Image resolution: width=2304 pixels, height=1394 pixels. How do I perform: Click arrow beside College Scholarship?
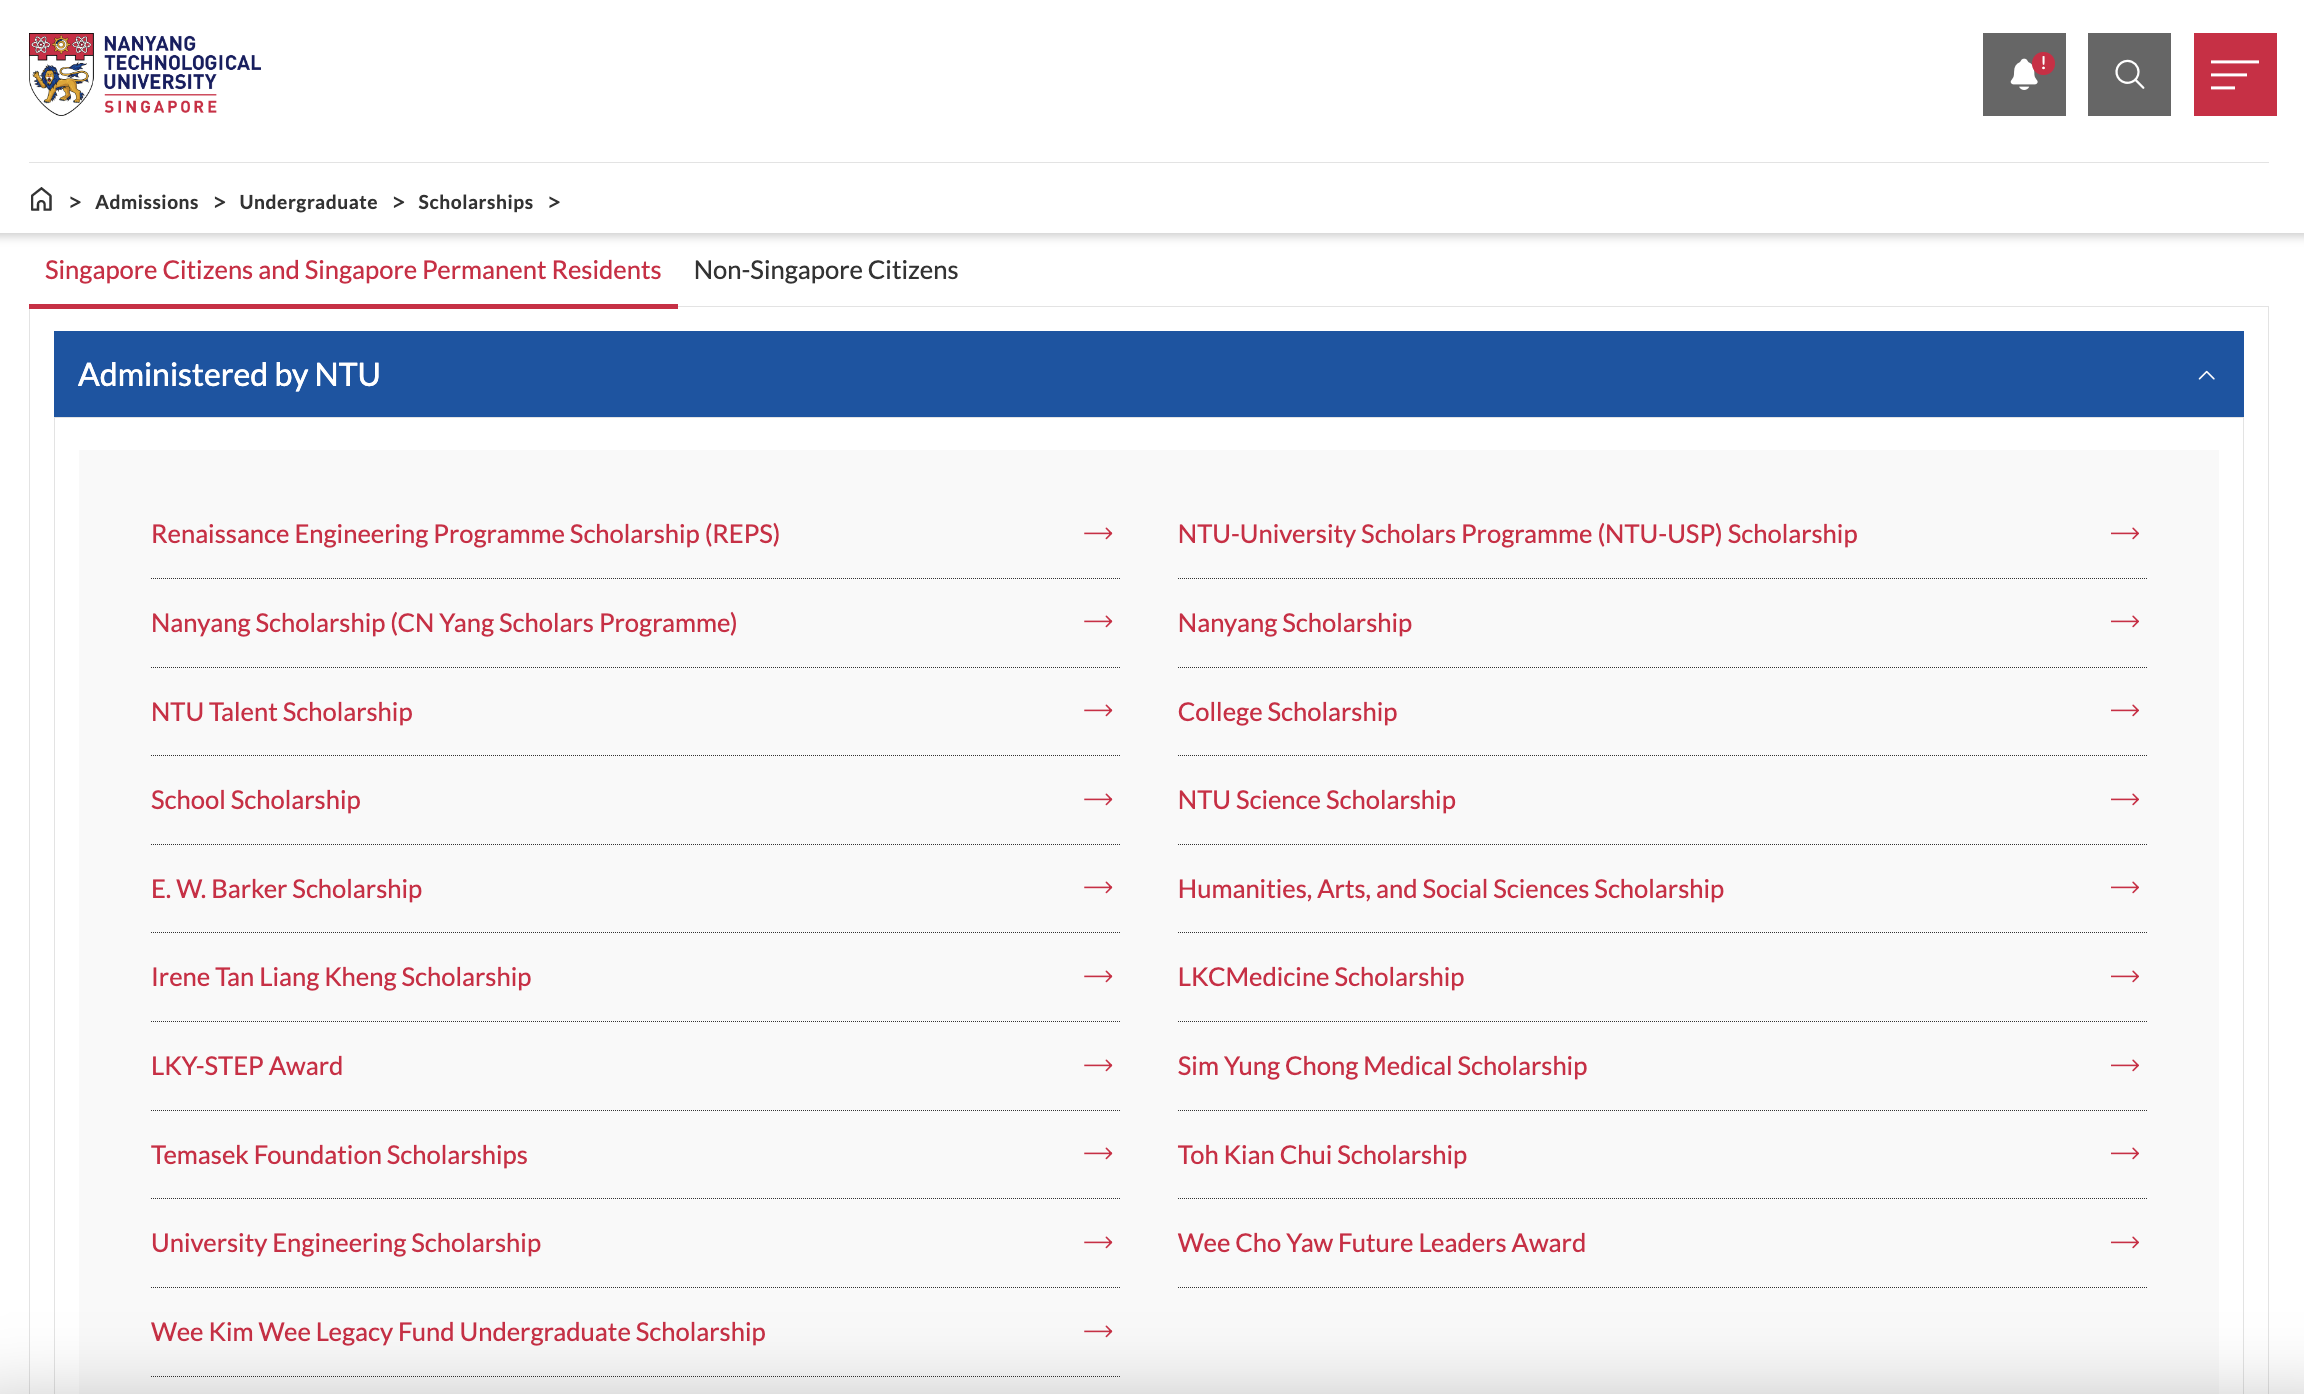point(2125,711)
